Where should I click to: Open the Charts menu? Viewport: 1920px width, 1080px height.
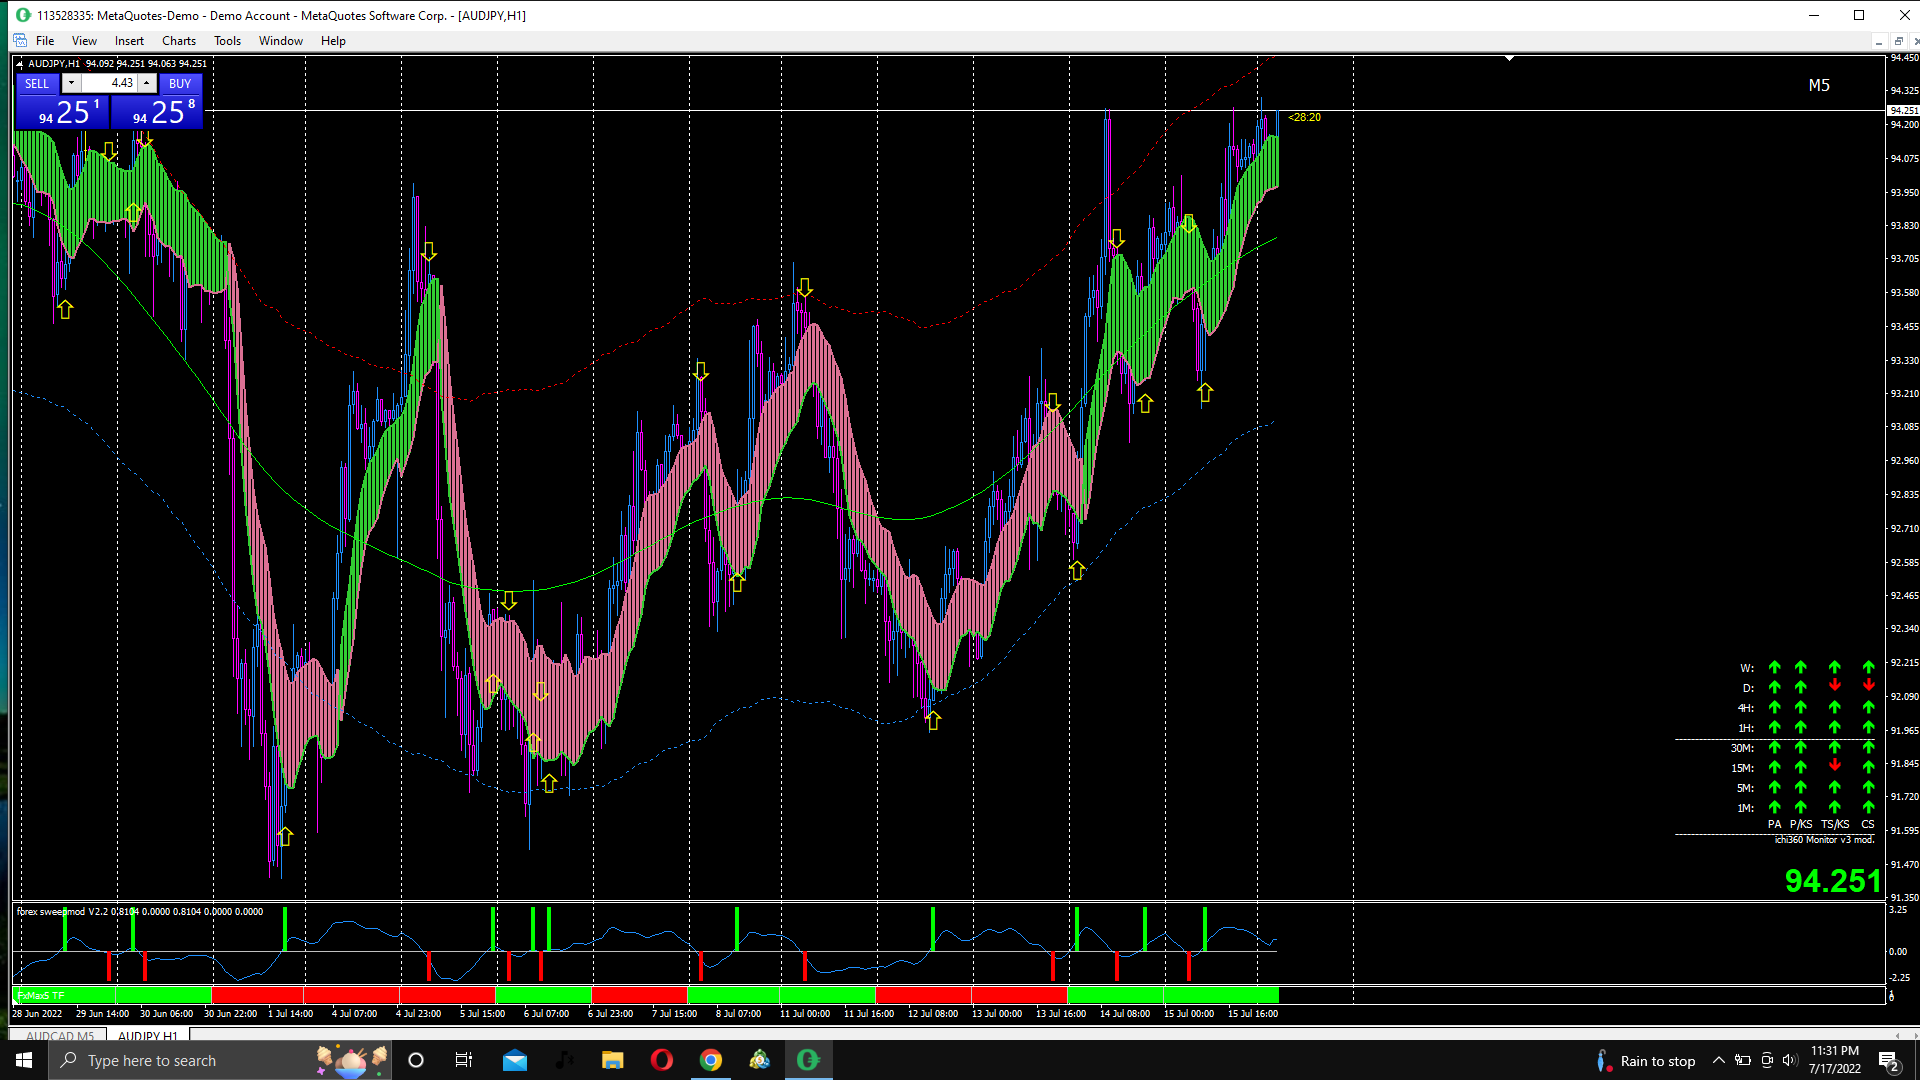[178, 41]
